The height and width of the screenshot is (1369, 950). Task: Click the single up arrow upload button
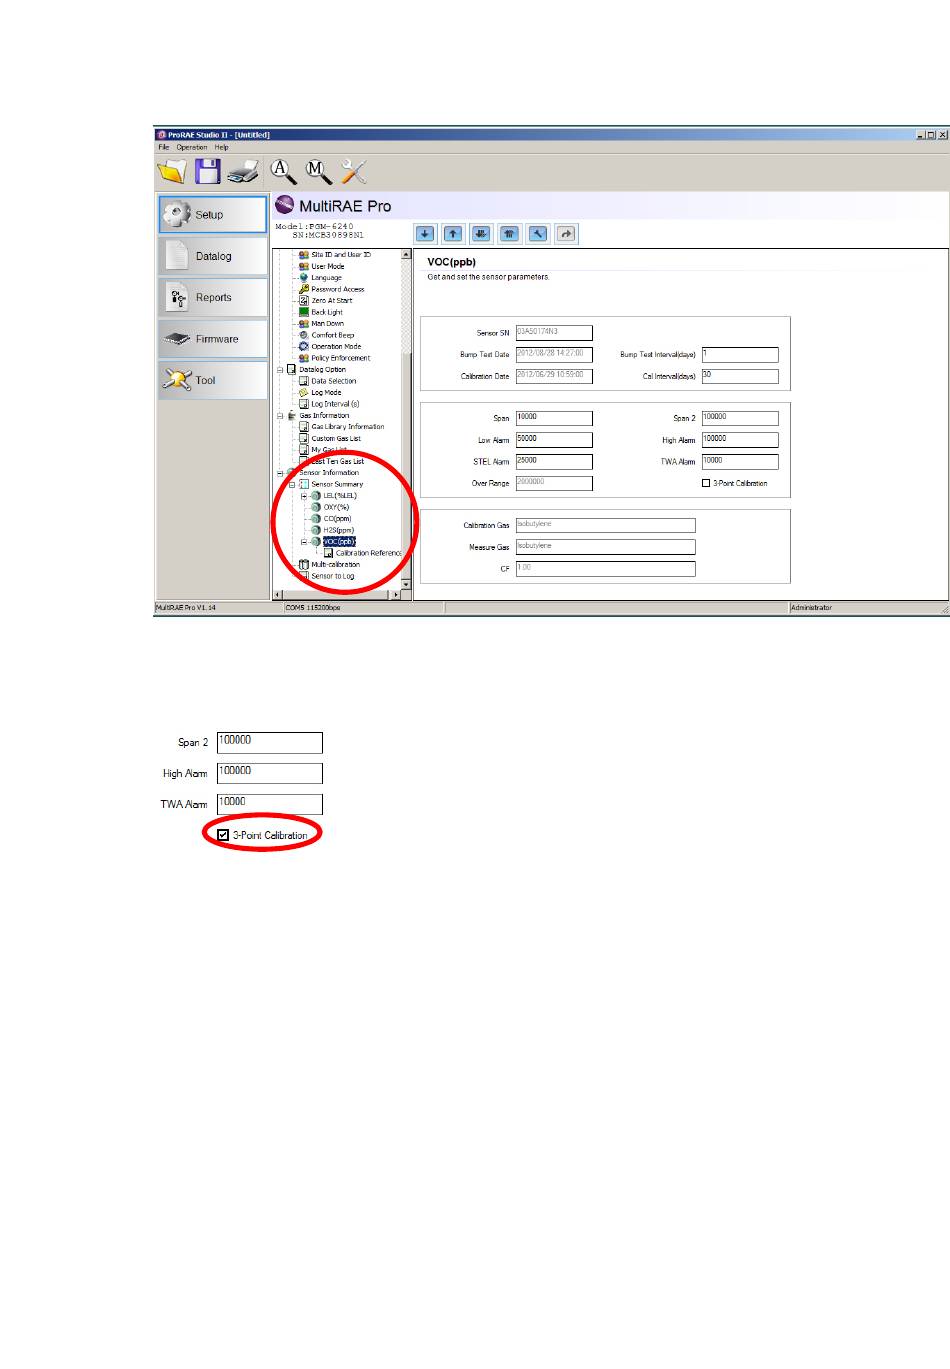coord(453,234)
